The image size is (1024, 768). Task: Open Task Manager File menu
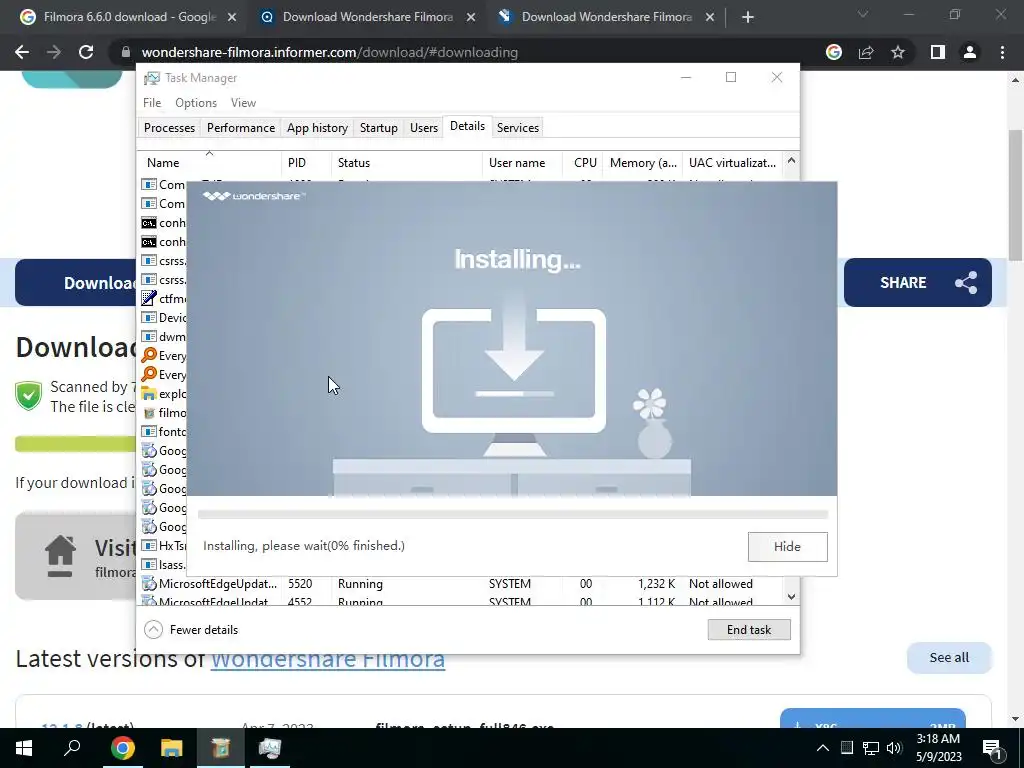click(152, 103)
